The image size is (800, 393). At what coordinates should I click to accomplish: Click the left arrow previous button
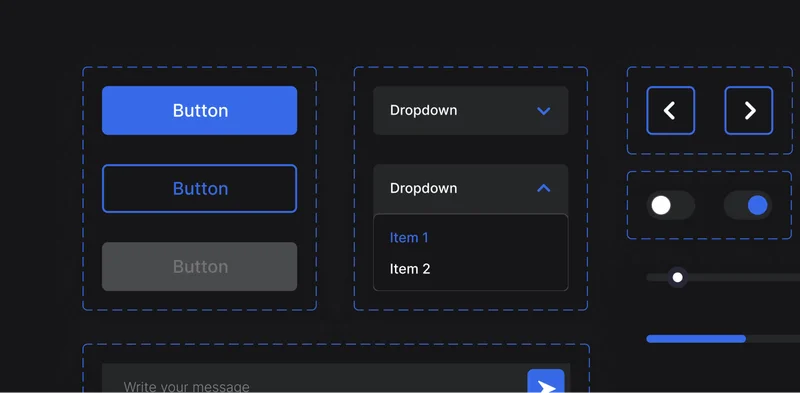click(x=670, y=110)
